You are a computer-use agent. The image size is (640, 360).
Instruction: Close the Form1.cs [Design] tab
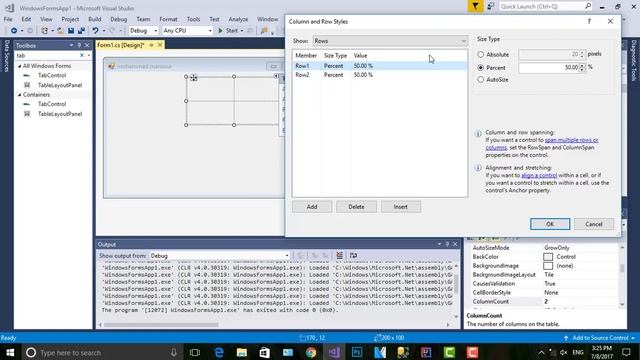coord(160,45)
